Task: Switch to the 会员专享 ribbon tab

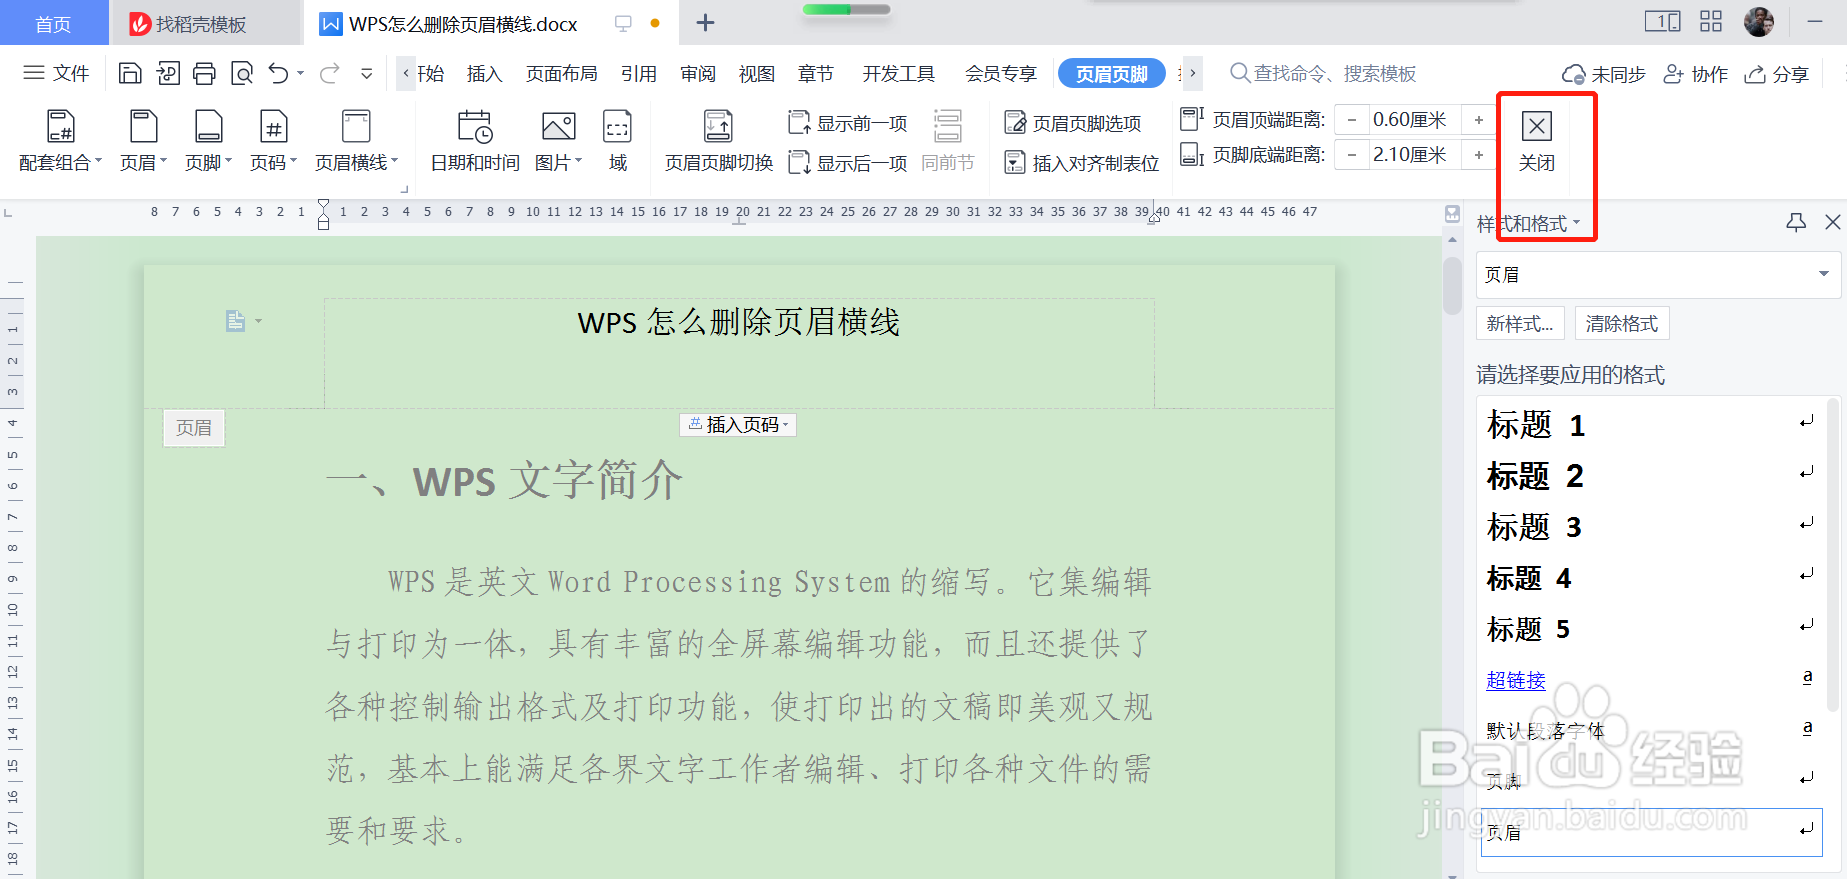Action: tap(1001, 74)
